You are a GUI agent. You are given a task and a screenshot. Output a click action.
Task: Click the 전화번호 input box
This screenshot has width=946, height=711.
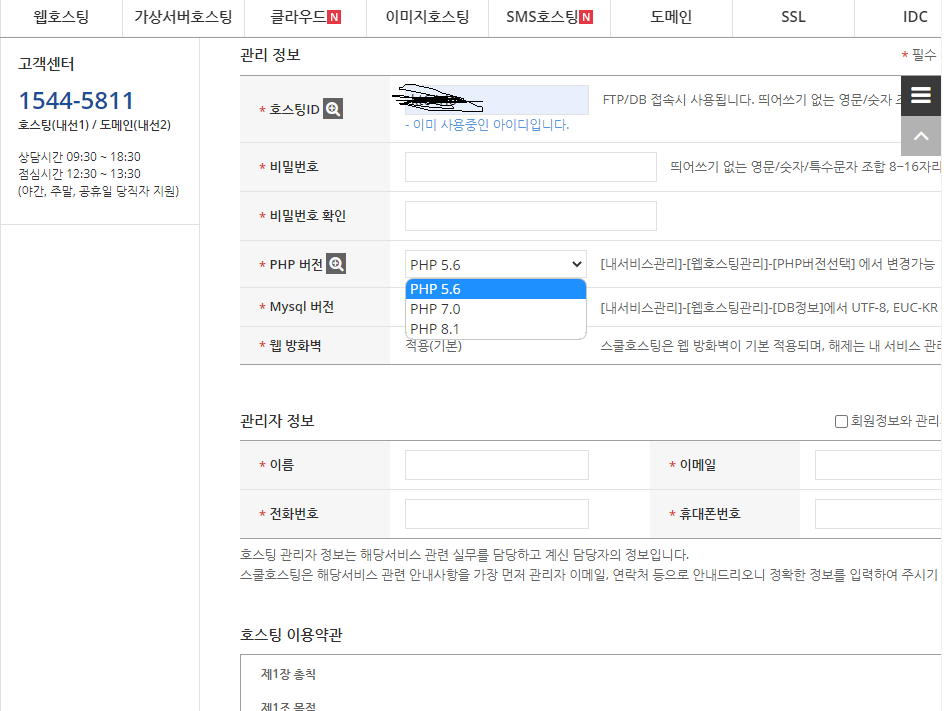tap(496, 514)
